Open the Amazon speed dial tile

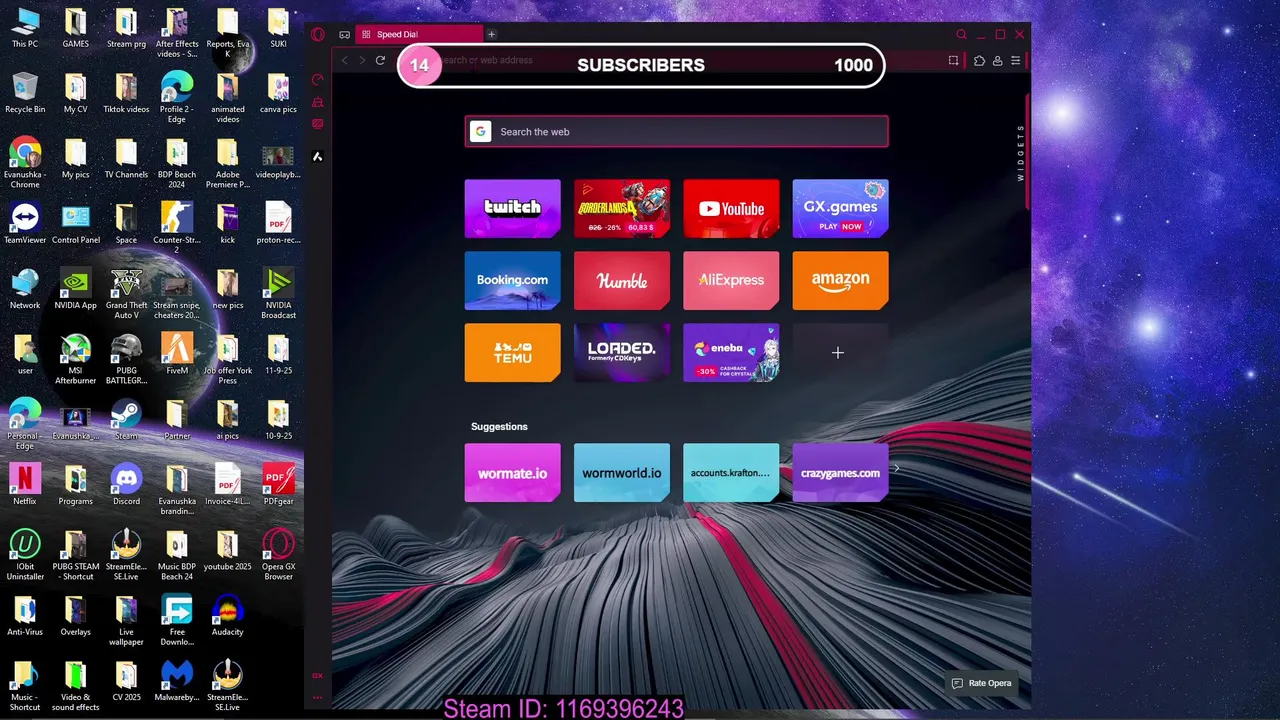click(x=840, y=280)
